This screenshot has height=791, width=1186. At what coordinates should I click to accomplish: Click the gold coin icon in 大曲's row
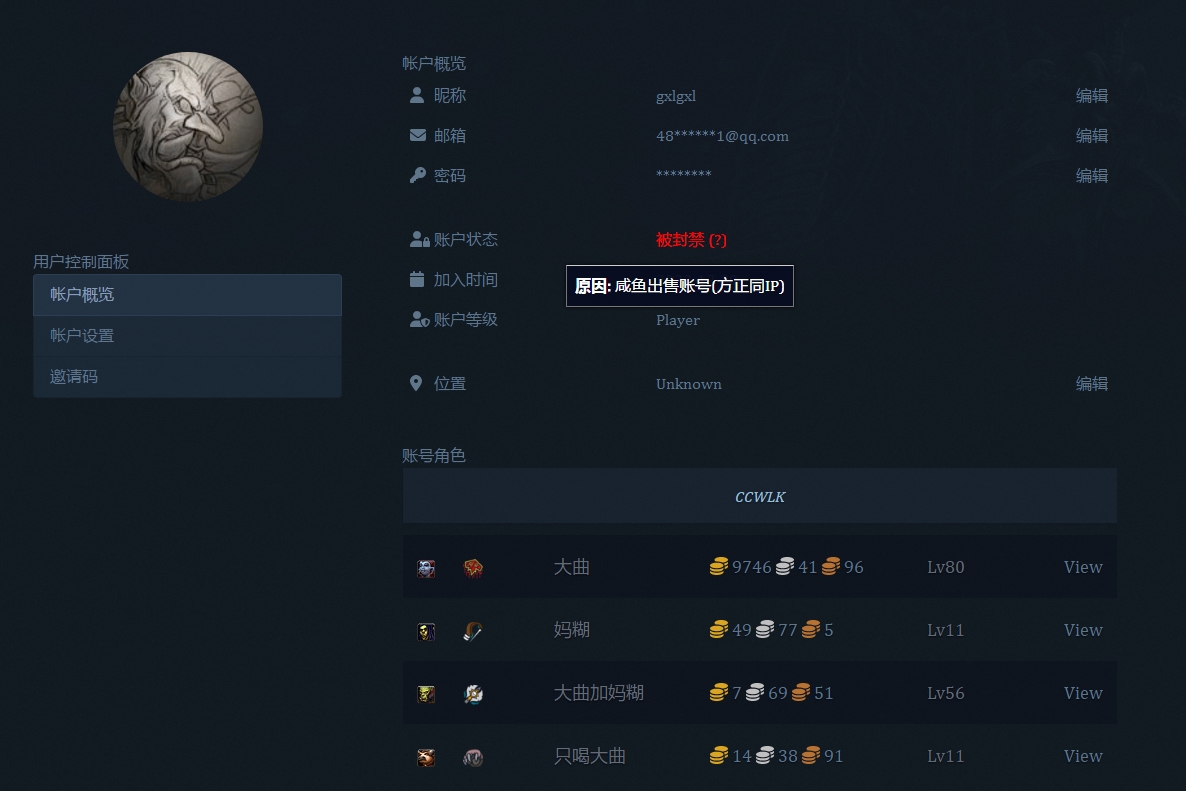pos(718,567)
